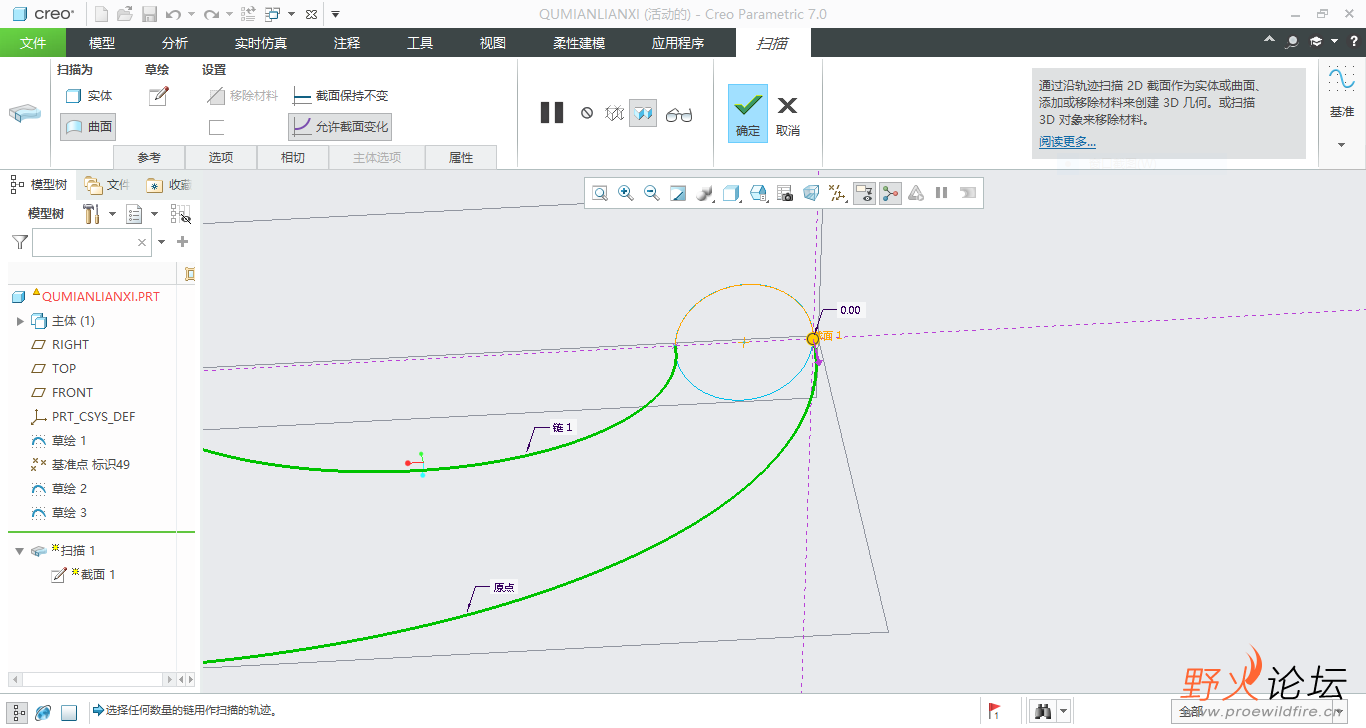This screenshot has height=728, width=1366.
Task: Select 草绘 2 in model tree
Action: (x=69, y=489)
